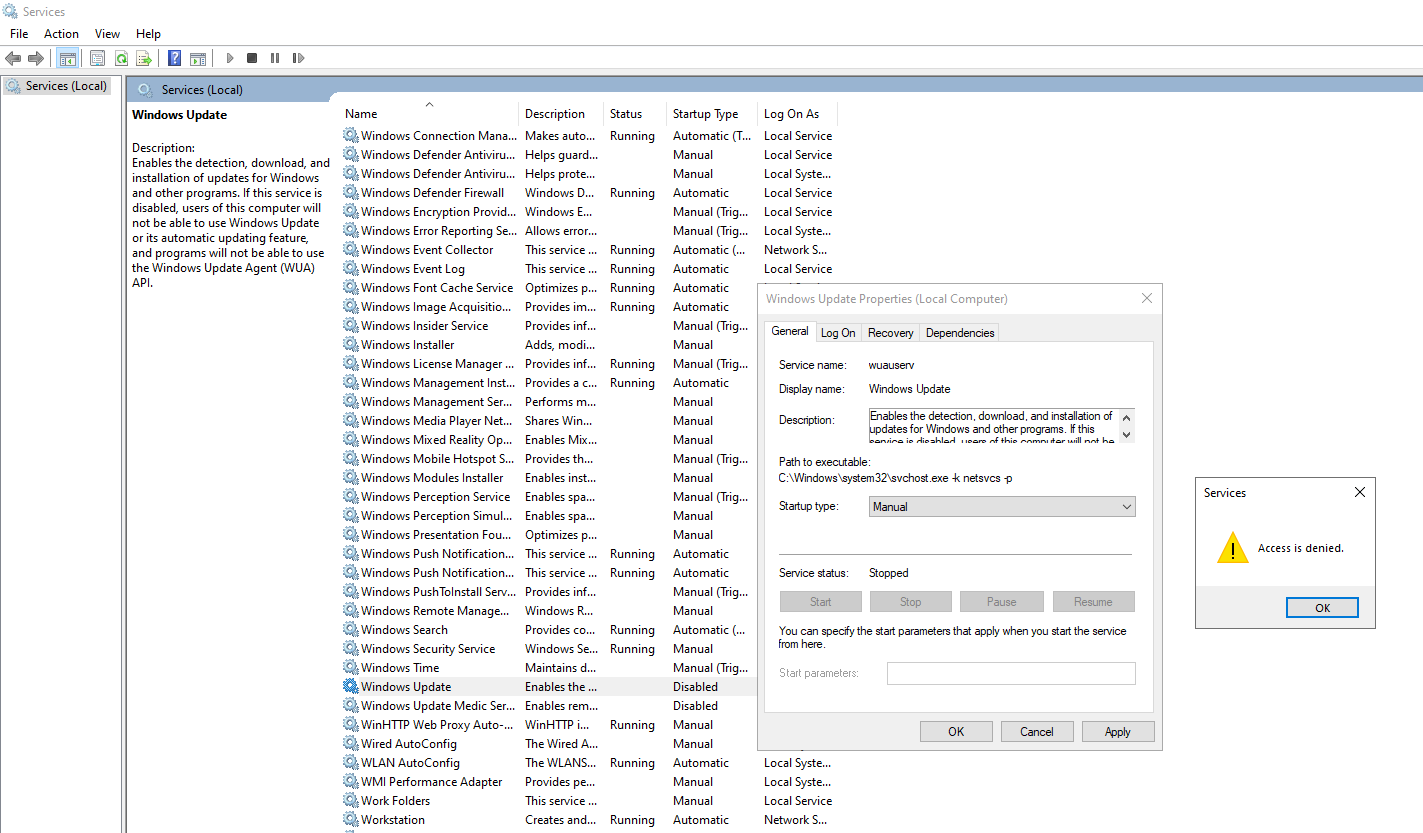Sort services by Name column header

click(x=430, y=114)
